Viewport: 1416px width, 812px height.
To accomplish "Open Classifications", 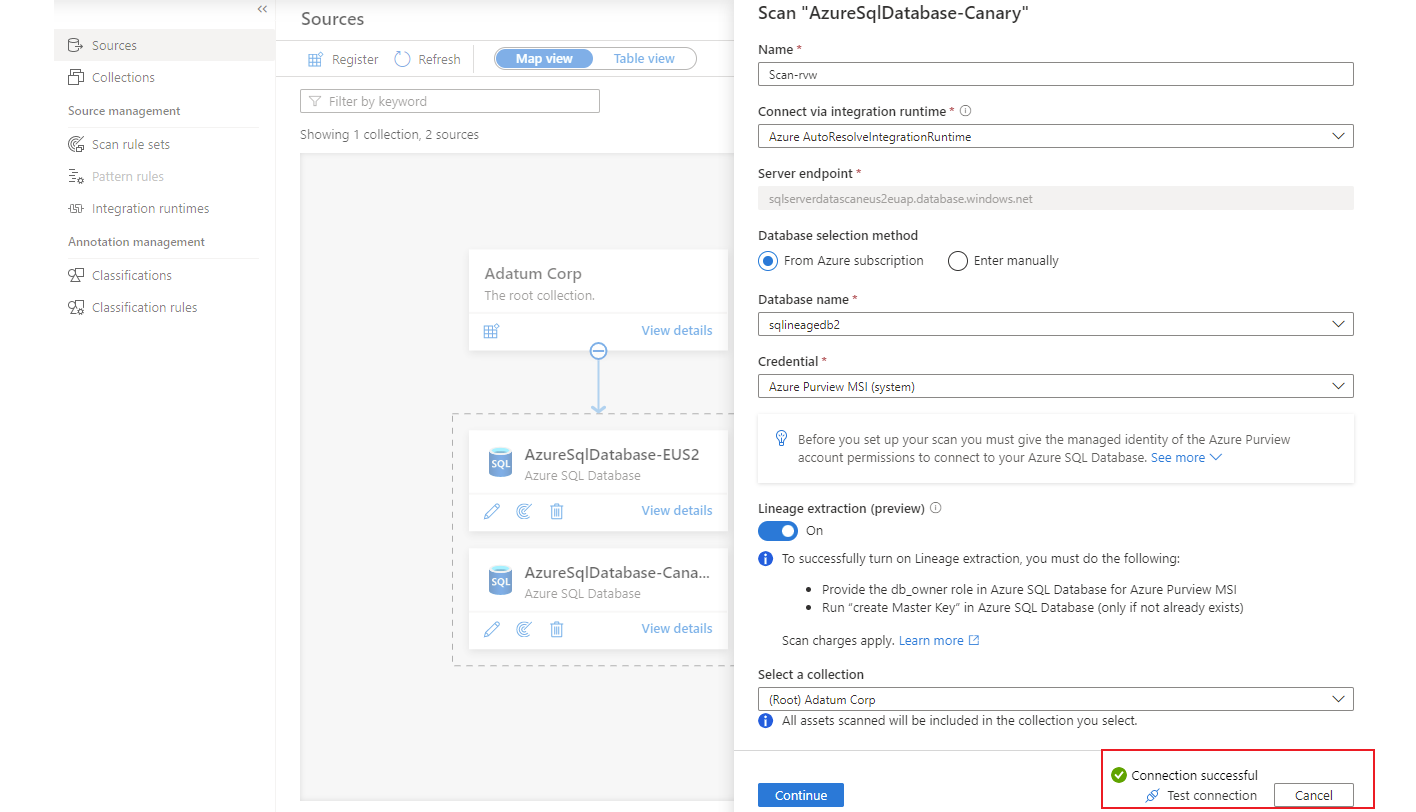I will pos(131,275).
